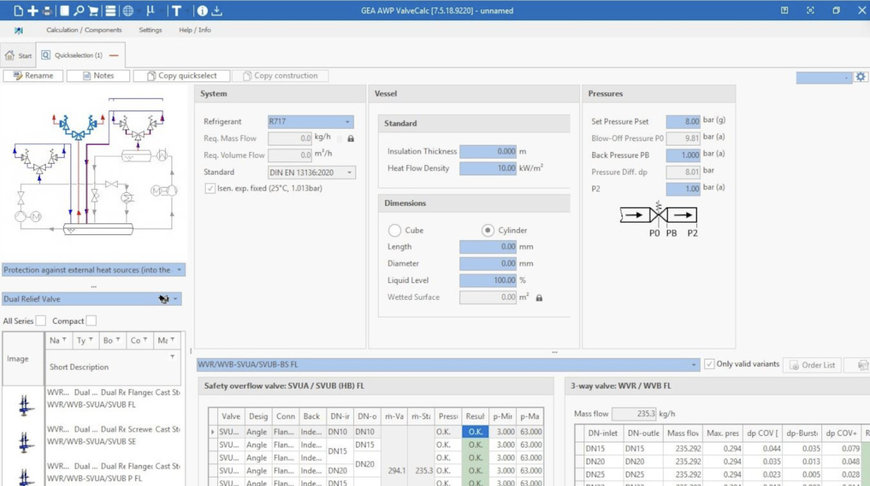The width and height of the screenshot is (870, 486).
Task: Click the stacked list icon in title bar
Action: pos(110,11)
